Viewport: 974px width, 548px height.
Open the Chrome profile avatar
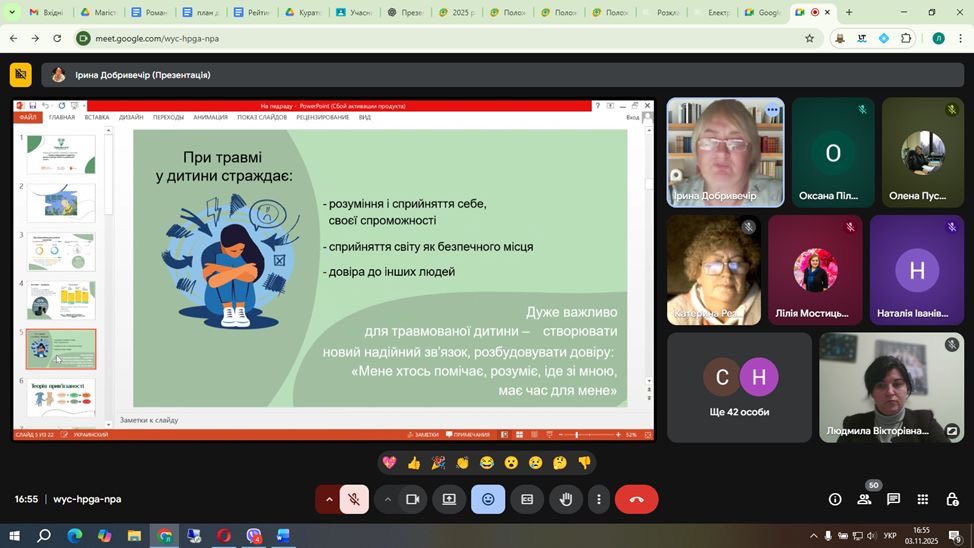point(939,39)
